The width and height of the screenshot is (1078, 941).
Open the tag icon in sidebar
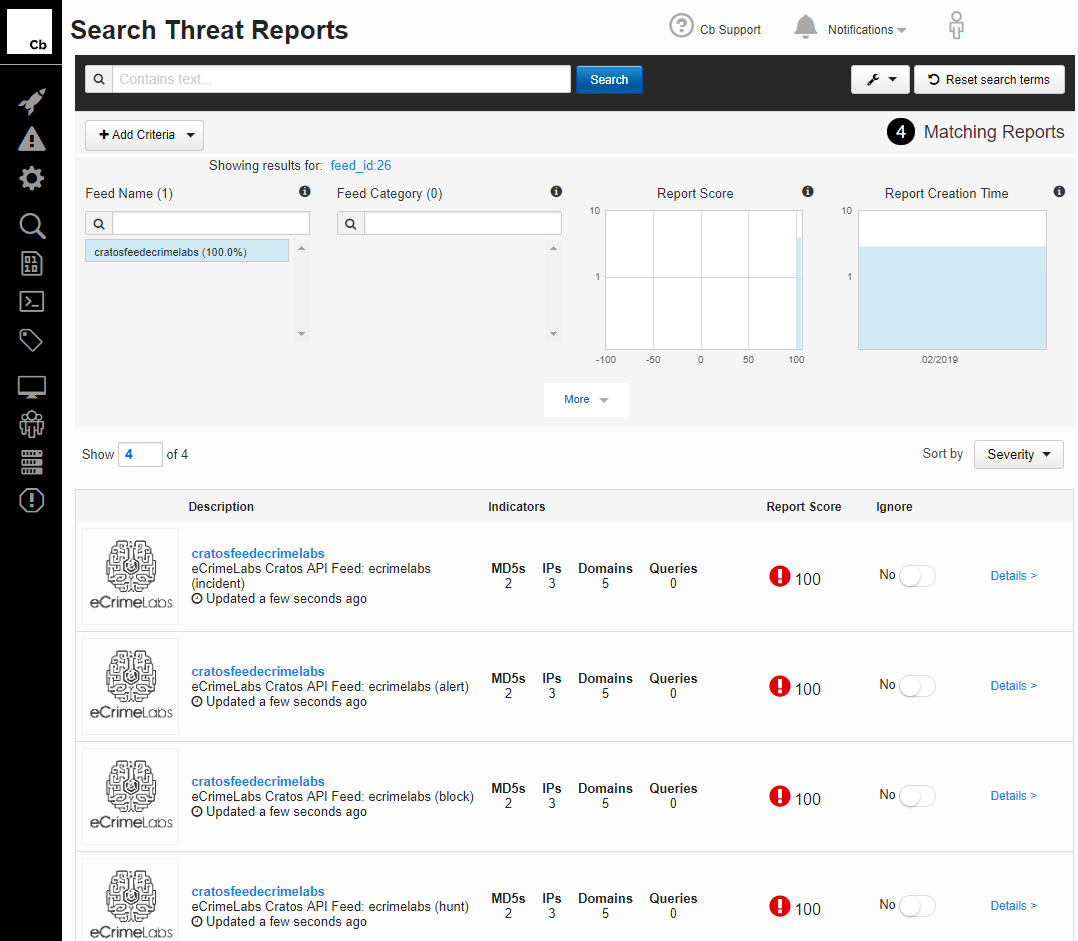31,340
